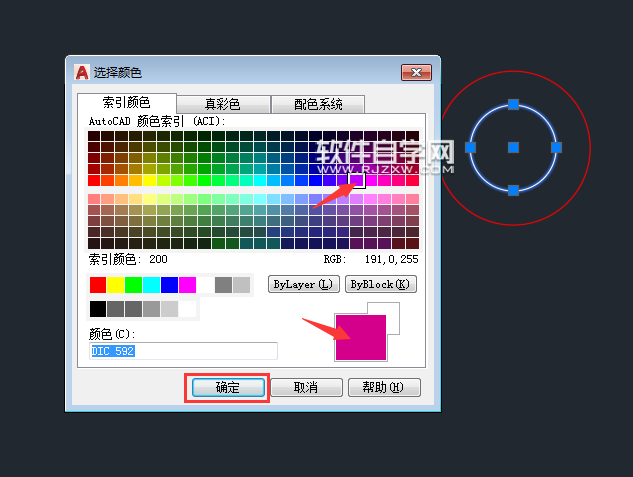The width and height of the screenshot is (633, 477).
Task: Open help with the 帮助 (H) button
Action: pyautogui.click(x=384, y=387)
